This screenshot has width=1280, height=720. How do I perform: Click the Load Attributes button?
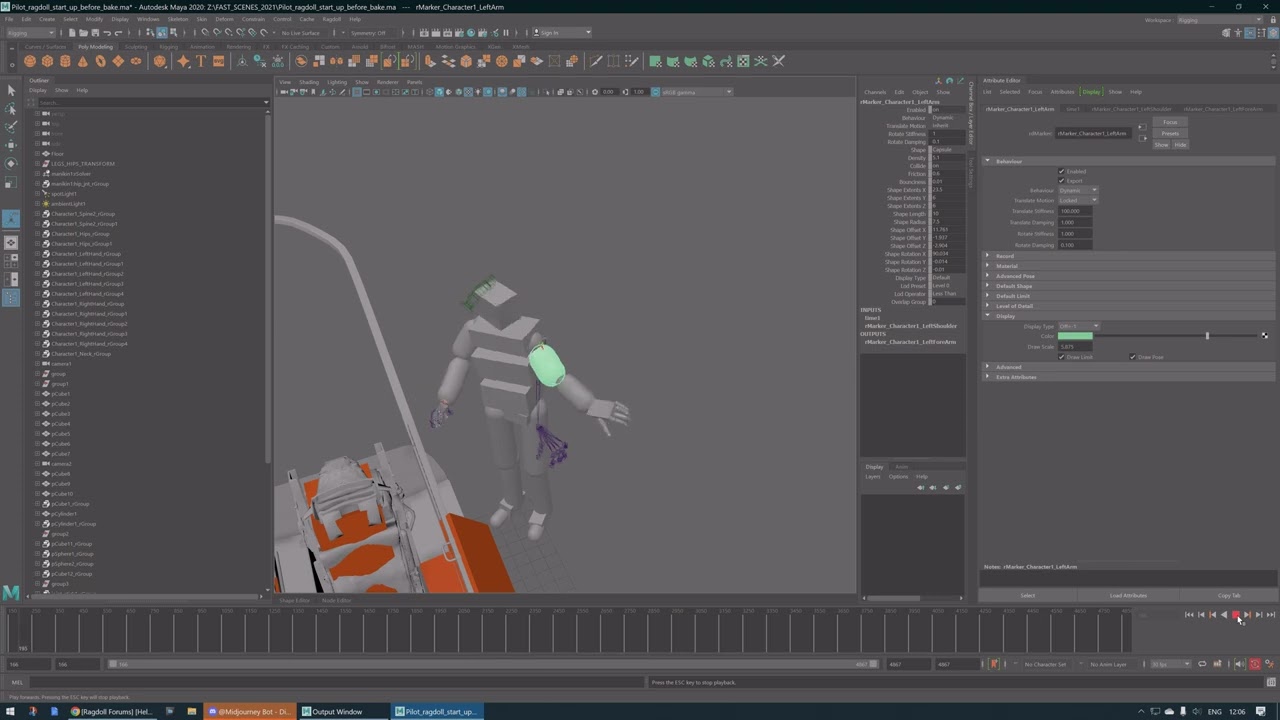pos(1128,596)
